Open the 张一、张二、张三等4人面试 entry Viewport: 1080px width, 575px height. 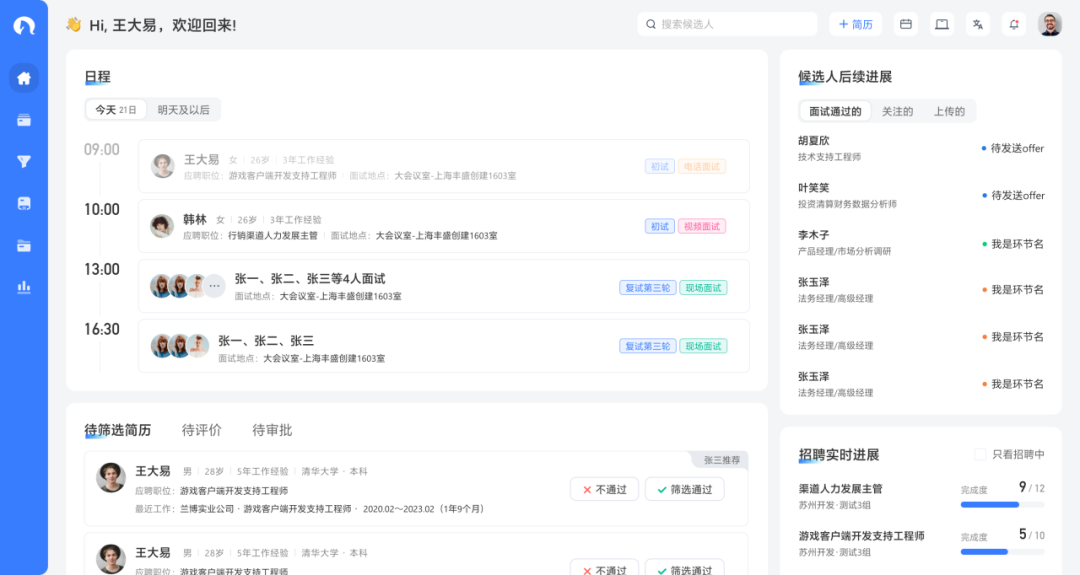(444, 286)
